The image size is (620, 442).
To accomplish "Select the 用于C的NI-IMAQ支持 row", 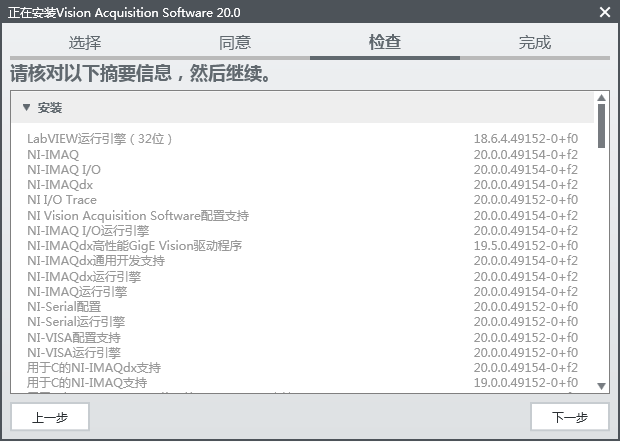I will tap(302, 382).
